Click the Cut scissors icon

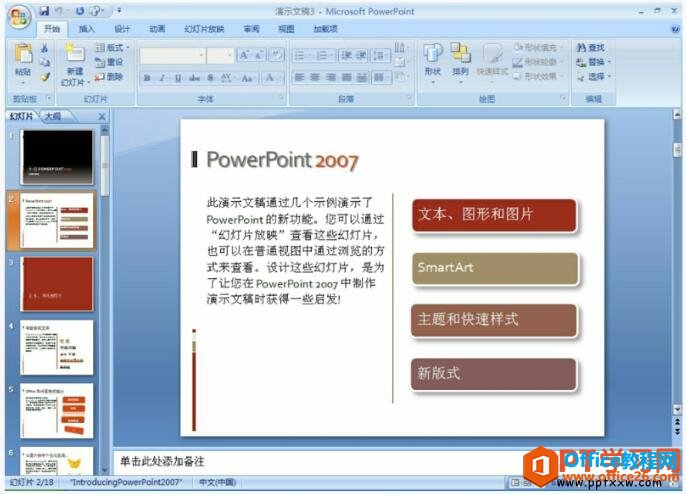point(44,47)
